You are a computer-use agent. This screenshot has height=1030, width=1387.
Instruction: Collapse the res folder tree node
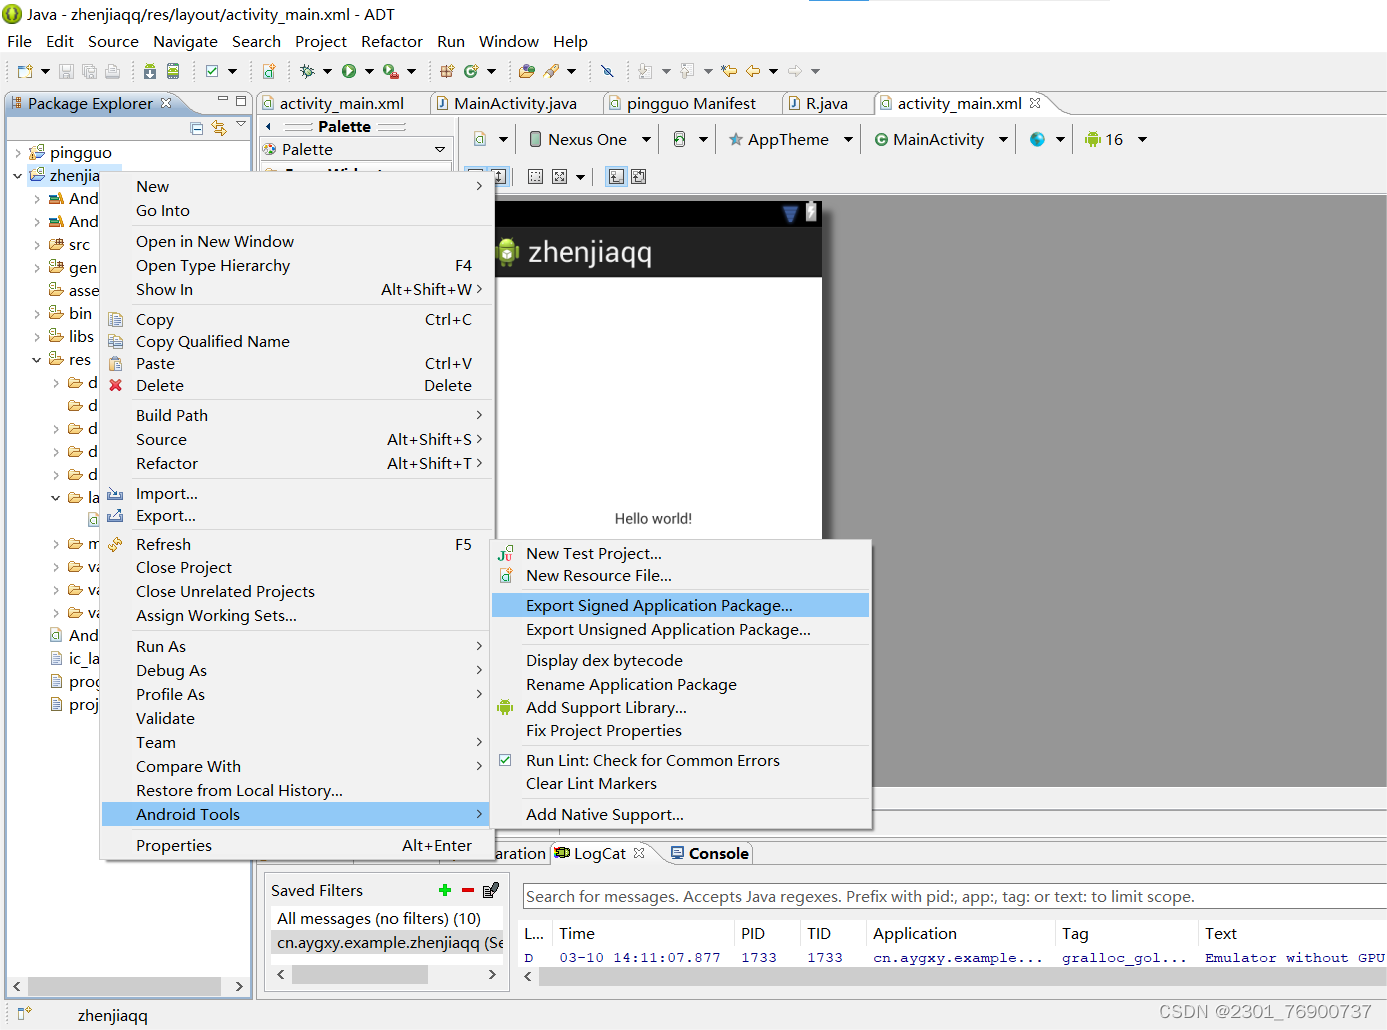[37, 360]
